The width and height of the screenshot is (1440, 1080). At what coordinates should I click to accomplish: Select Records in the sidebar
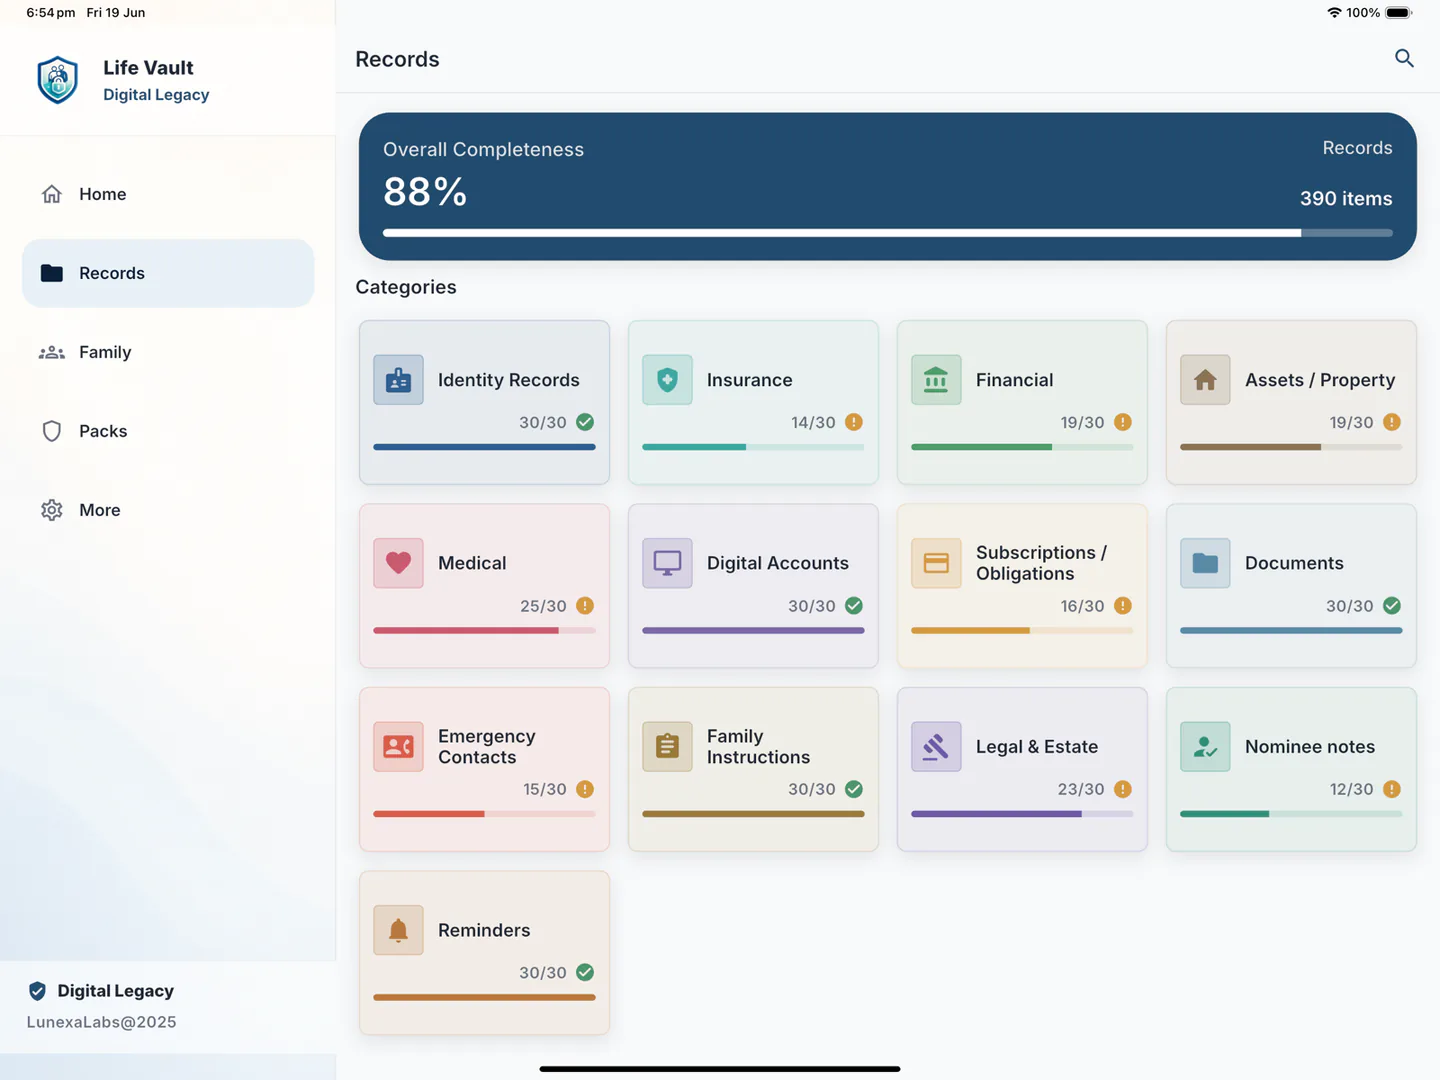point(168,273)
